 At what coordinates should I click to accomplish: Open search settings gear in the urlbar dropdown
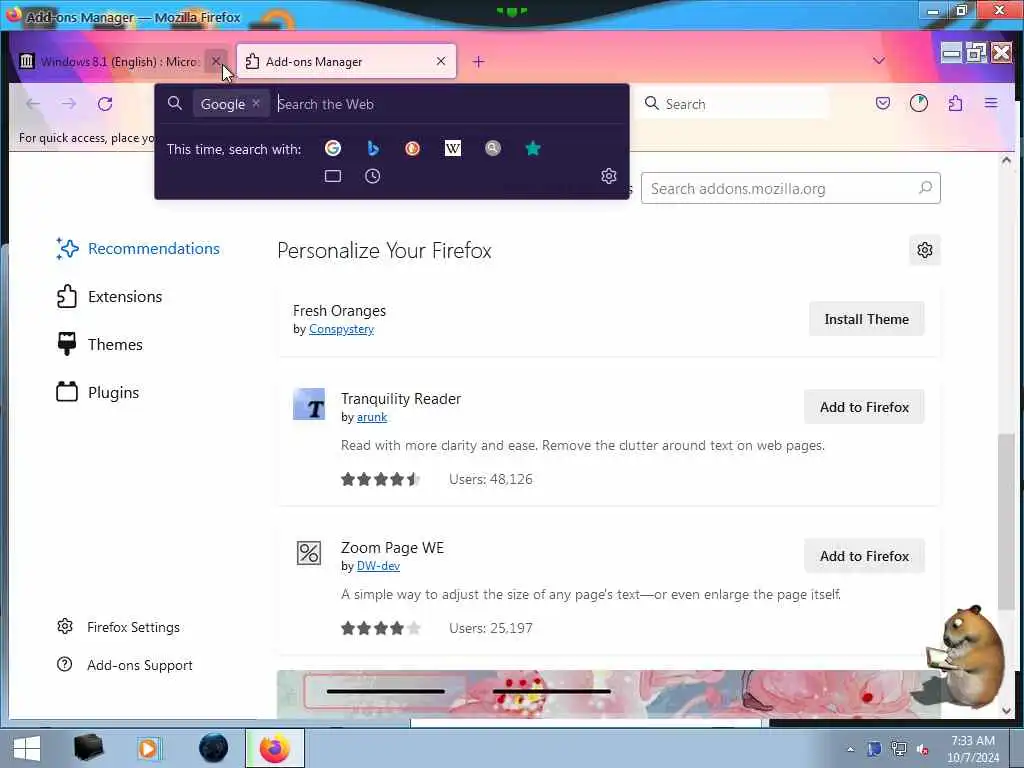(609, 176)
